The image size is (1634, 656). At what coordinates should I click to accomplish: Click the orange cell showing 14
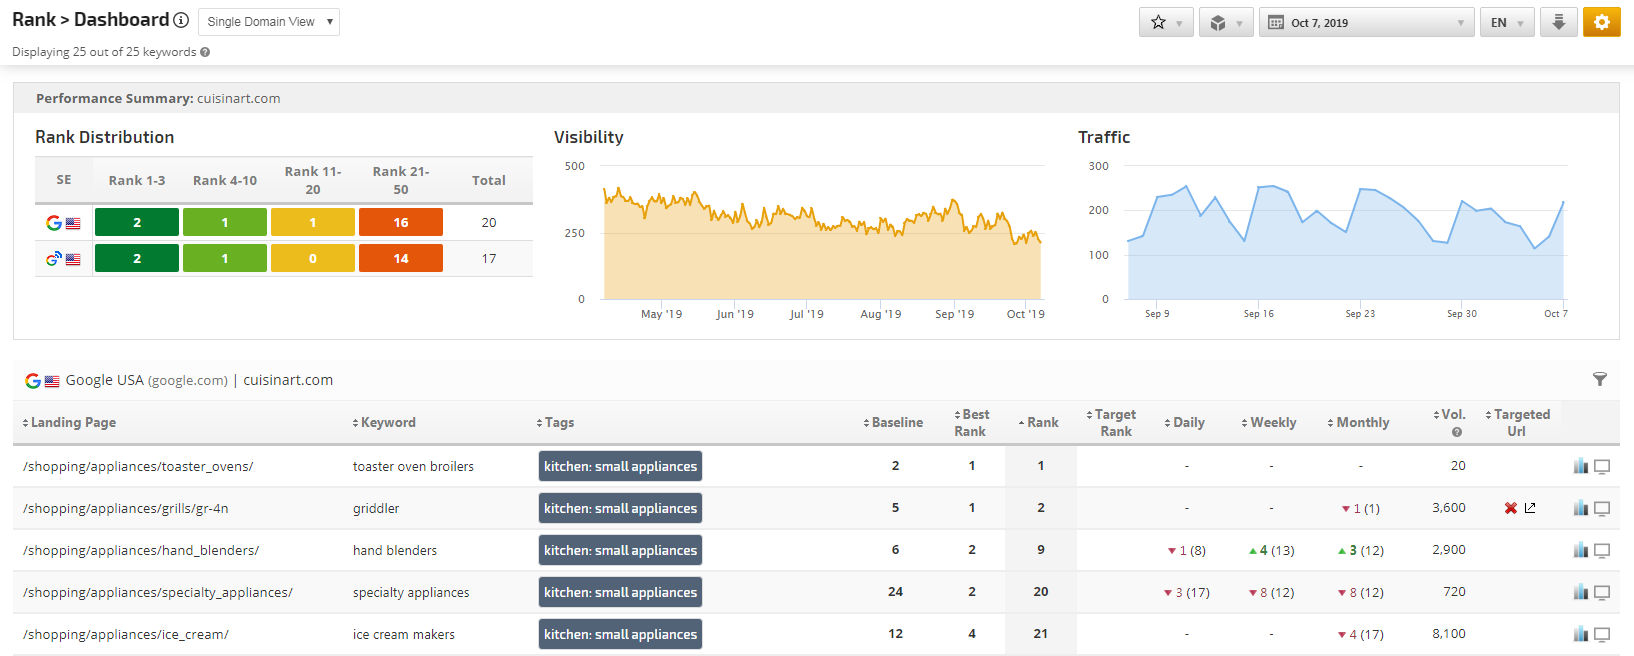tap(401, 258)
